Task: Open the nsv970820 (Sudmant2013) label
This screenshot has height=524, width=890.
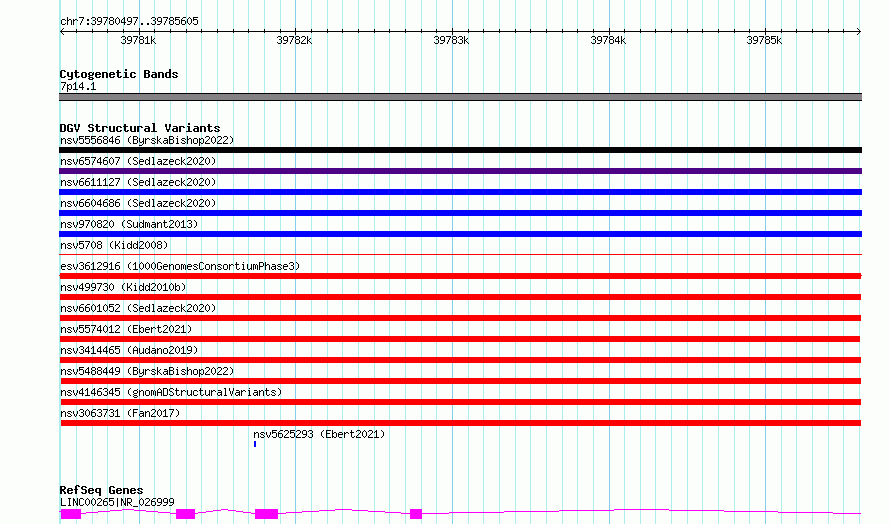Action: pyautogui.click(x=129, y=224)
